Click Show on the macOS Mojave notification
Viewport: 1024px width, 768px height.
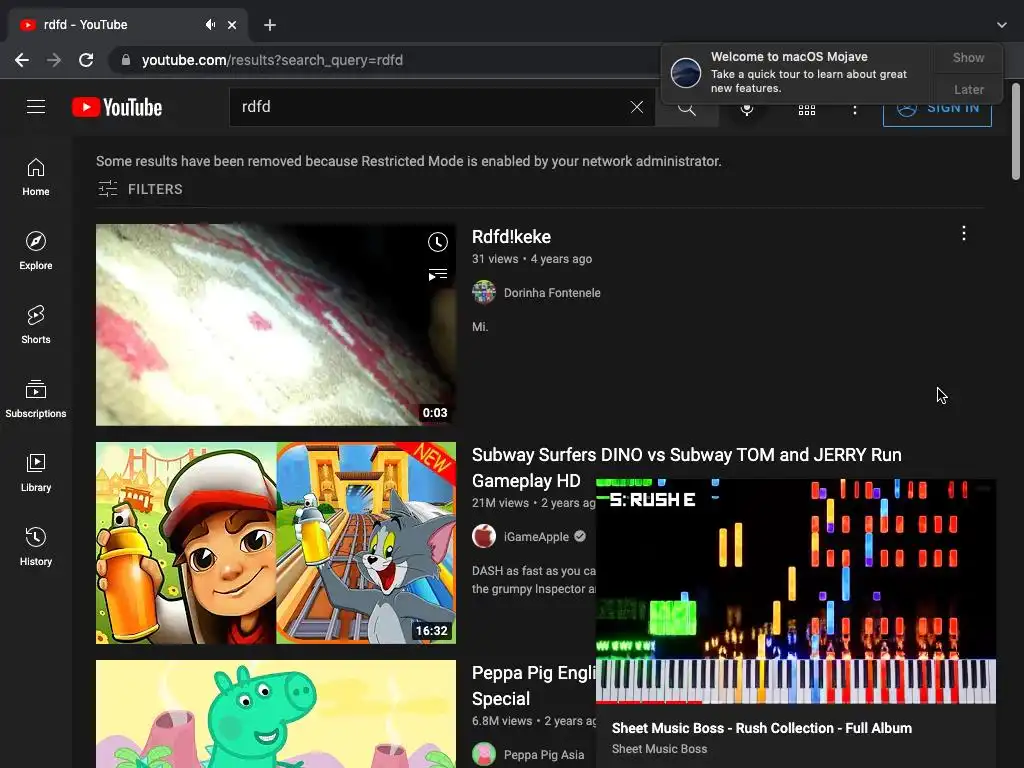pos(968,57)
